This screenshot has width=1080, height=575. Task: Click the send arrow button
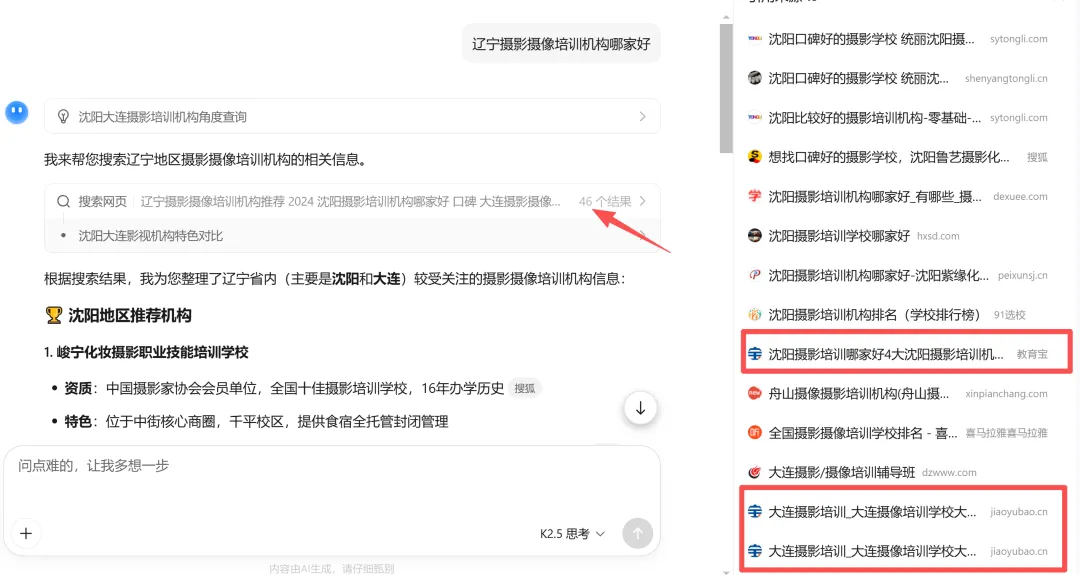637,534
